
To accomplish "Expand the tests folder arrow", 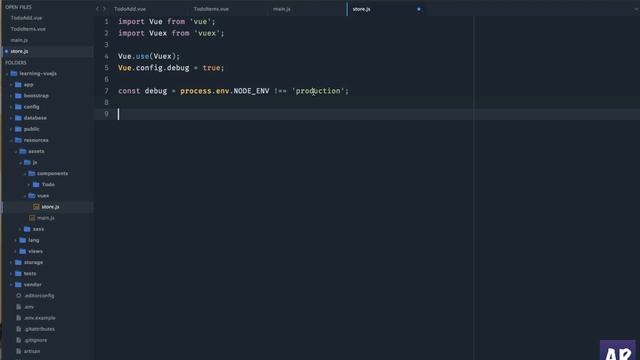I will 11,273.
